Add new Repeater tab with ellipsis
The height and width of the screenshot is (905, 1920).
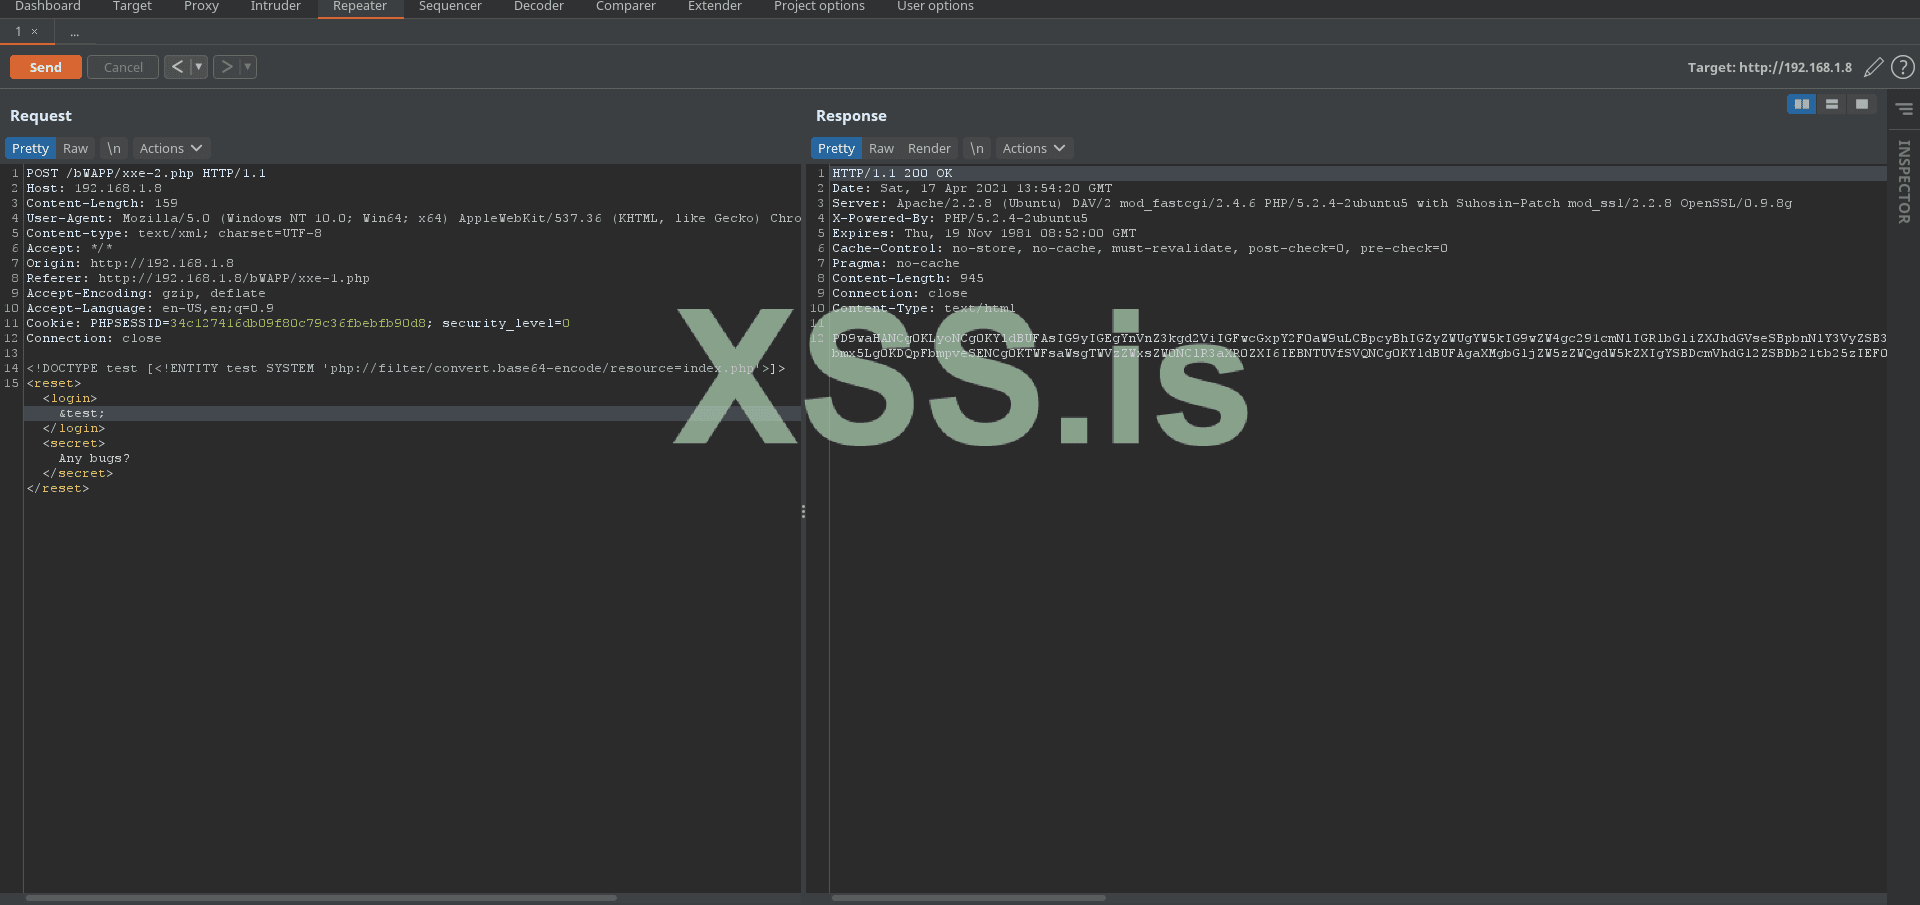tap(75, 32)
